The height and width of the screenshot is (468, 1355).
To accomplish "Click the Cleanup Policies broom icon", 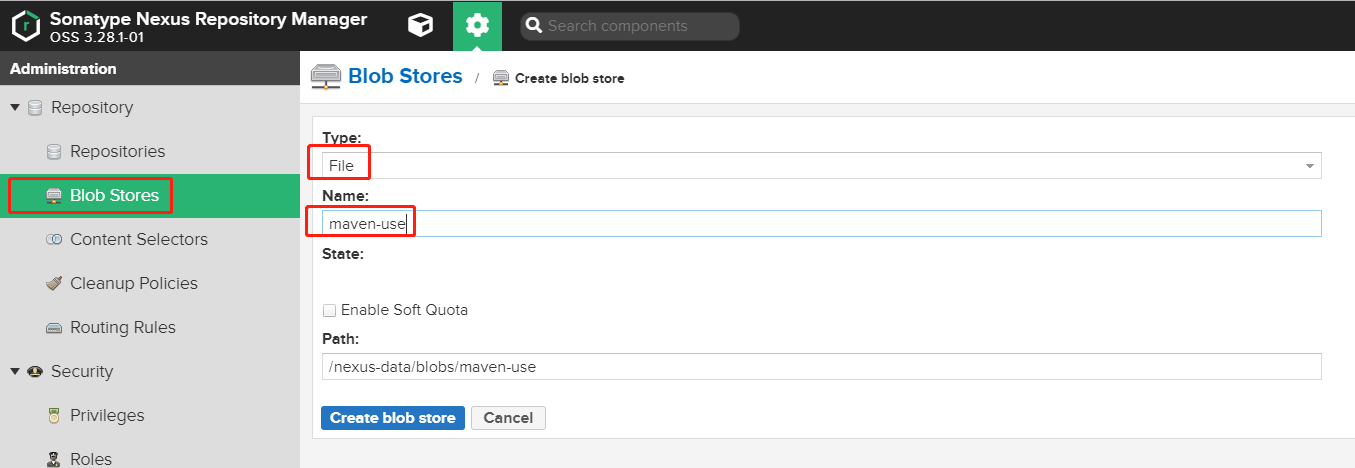I will click(x=54, y=284).
